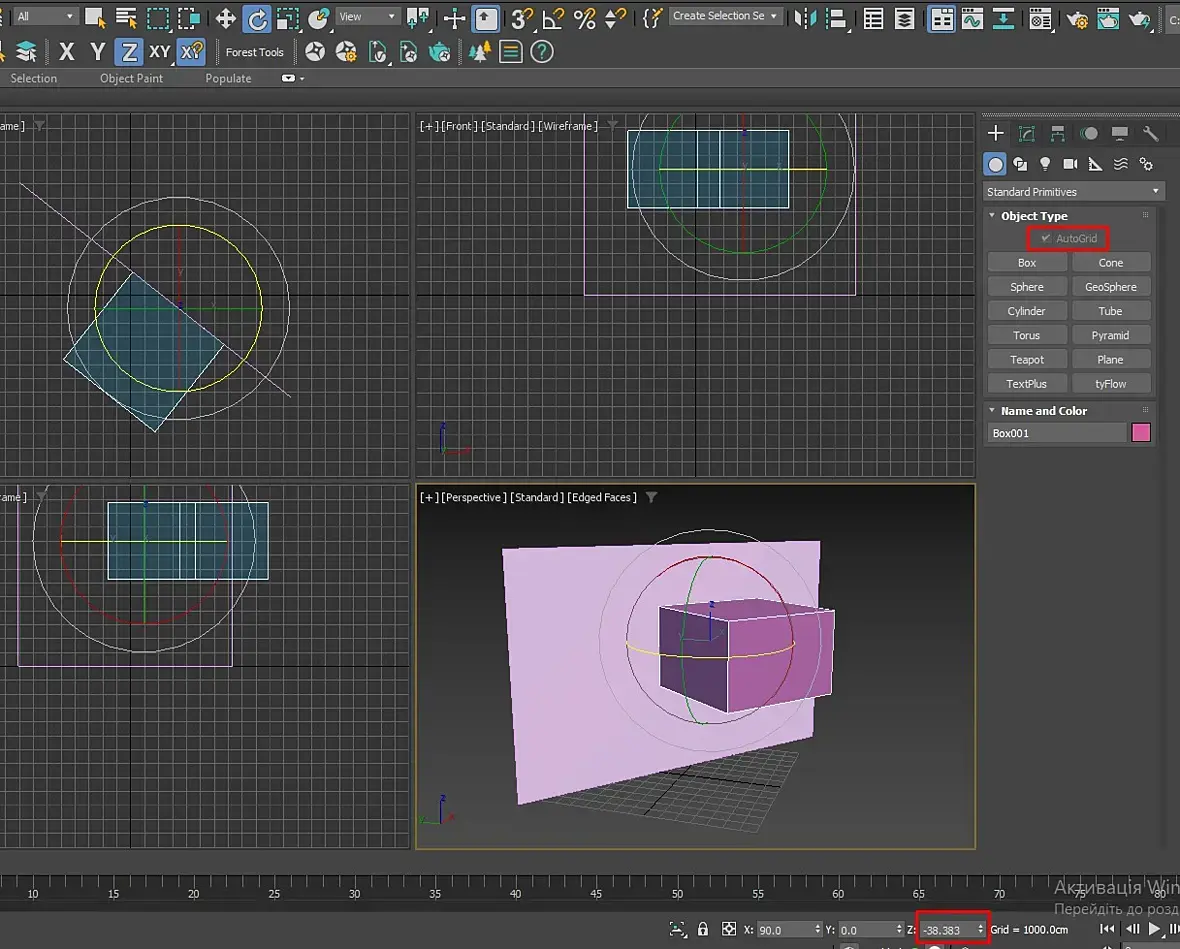Open the Populate ribbon tab
Image resolution: width=1180 pixels, height=949 pixels.
click(x=228, y=78)
